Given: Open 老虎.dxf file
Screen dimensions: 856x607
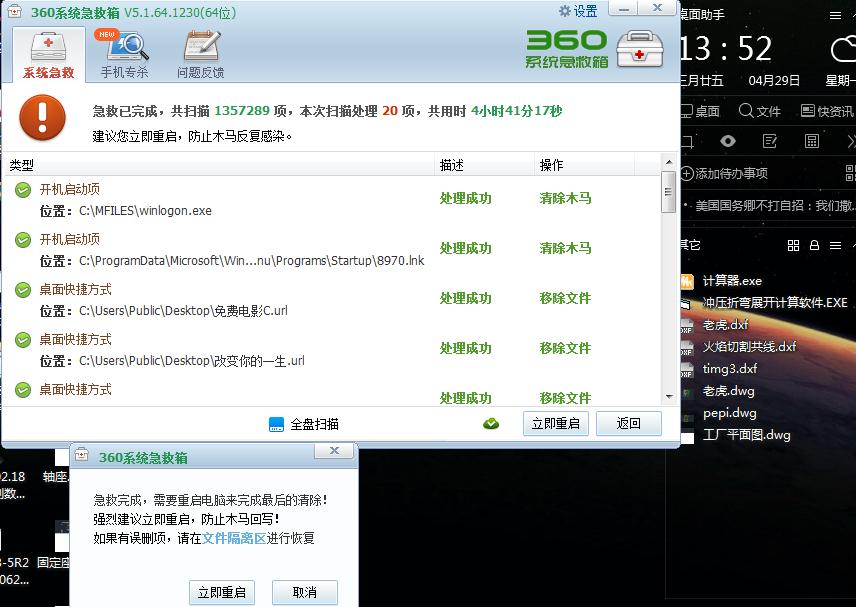Looking at the screenshot, I should (725, 325).
